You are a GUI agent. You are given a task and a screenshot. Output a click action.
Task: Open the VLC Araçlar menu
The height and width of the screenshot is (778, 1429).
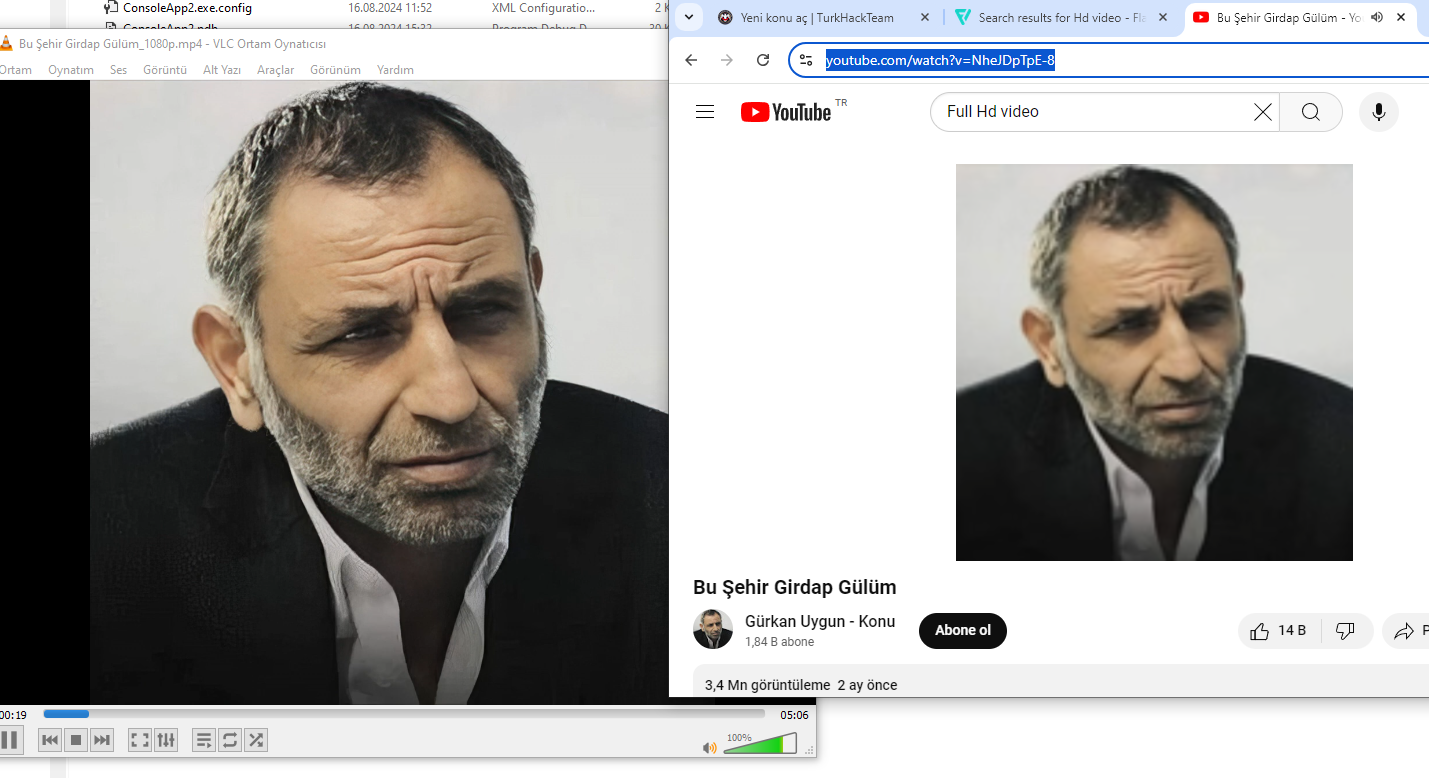coord(276,70)
